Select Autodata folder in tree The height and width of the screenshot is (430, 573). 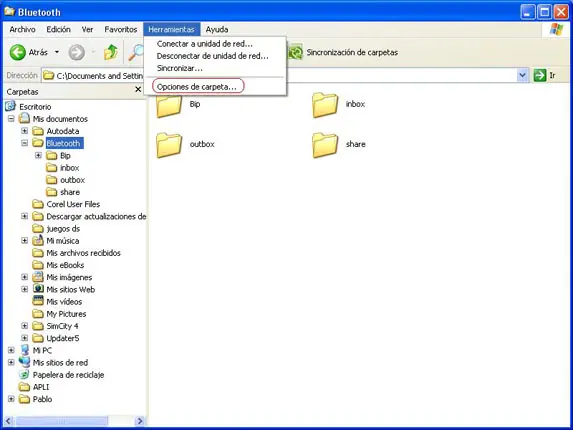click(x=62, y=131)
